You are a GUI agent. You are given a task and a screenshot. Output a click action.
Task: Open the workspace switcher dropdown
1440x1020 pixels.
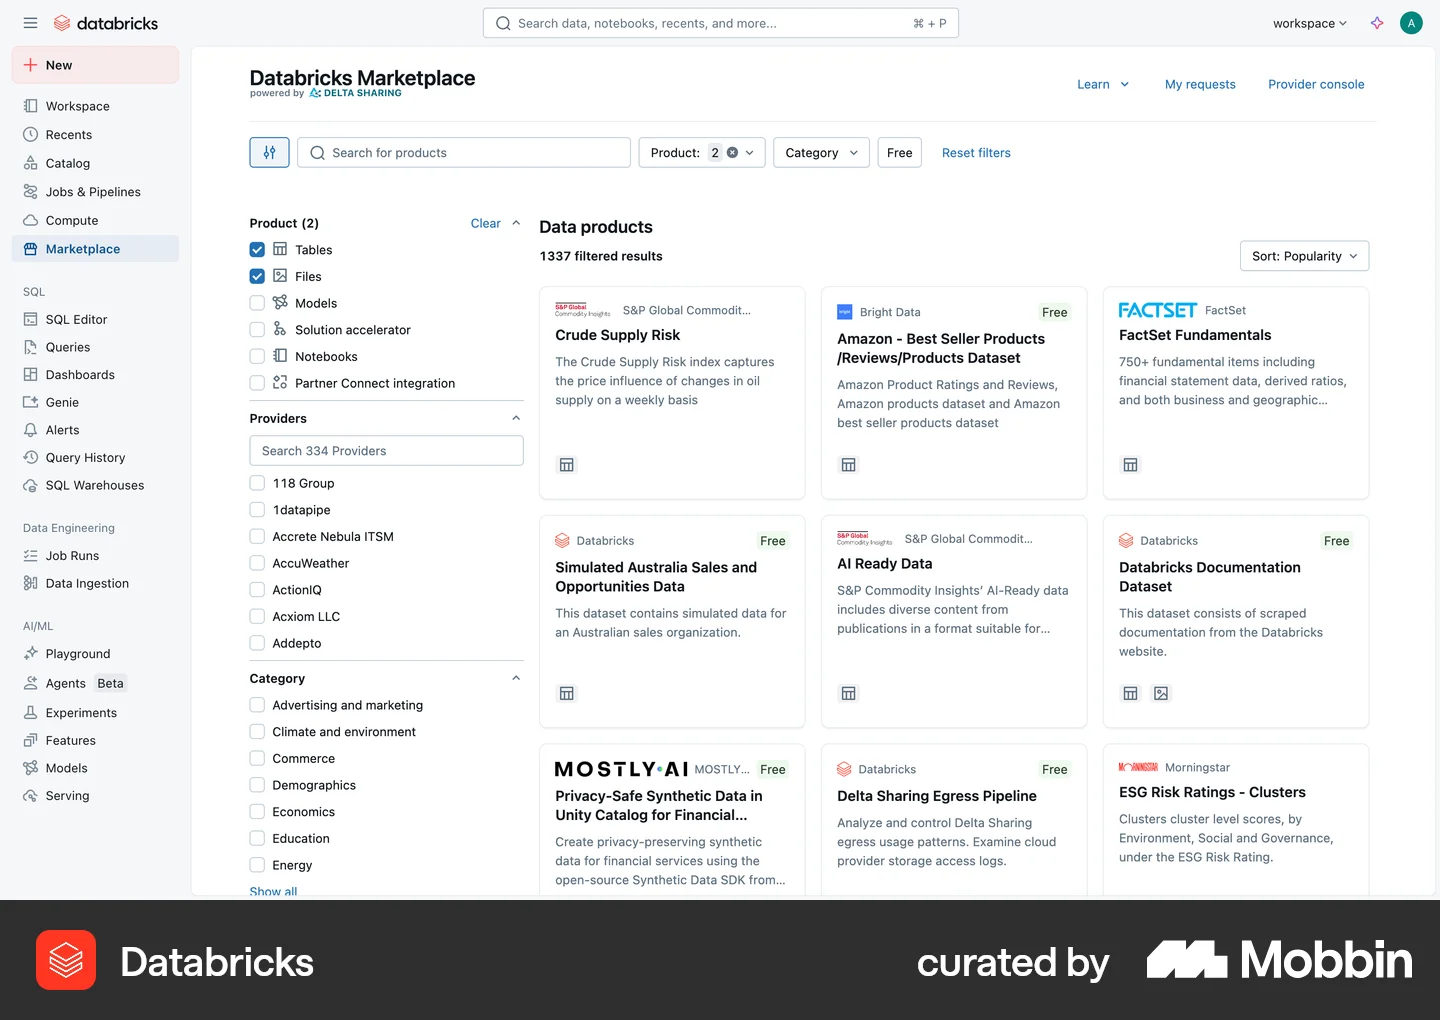click(1310, 23)
